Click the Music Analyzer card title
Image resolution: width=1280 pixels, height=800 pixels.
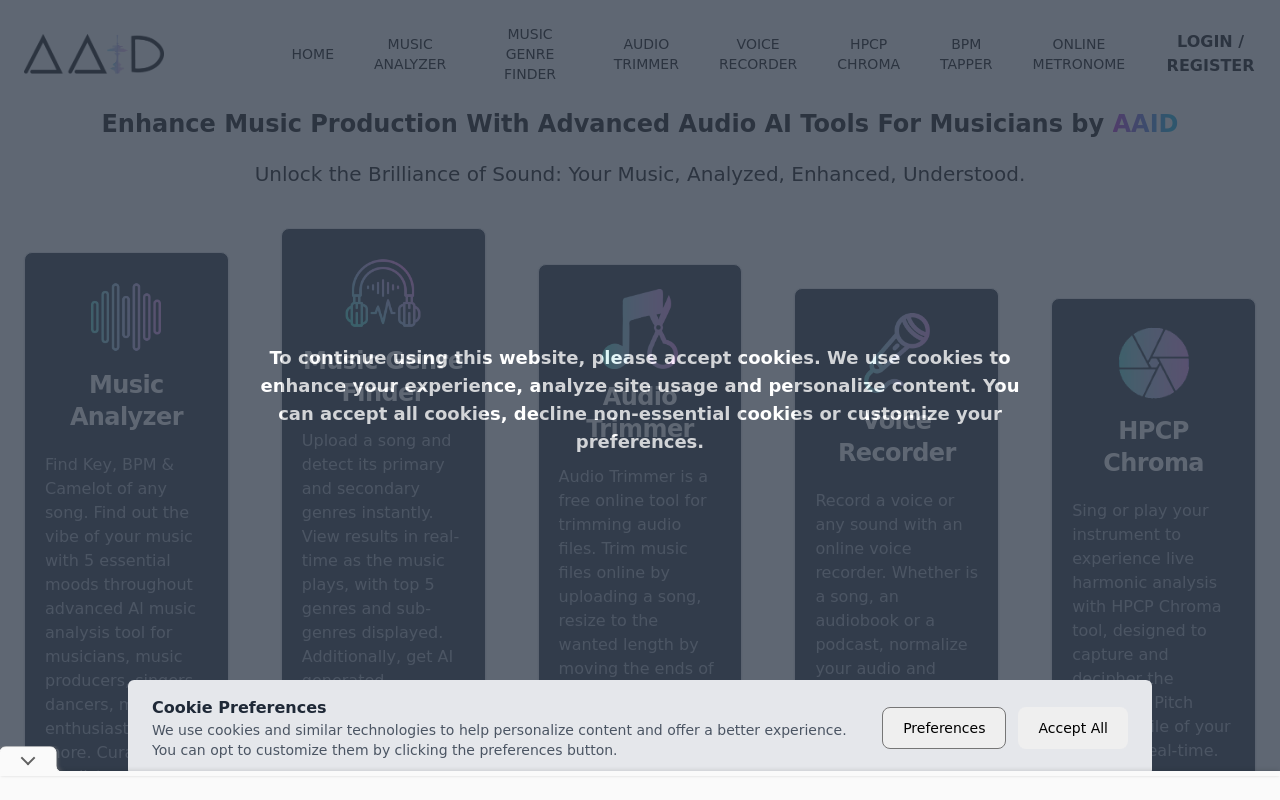coord(126,400)
